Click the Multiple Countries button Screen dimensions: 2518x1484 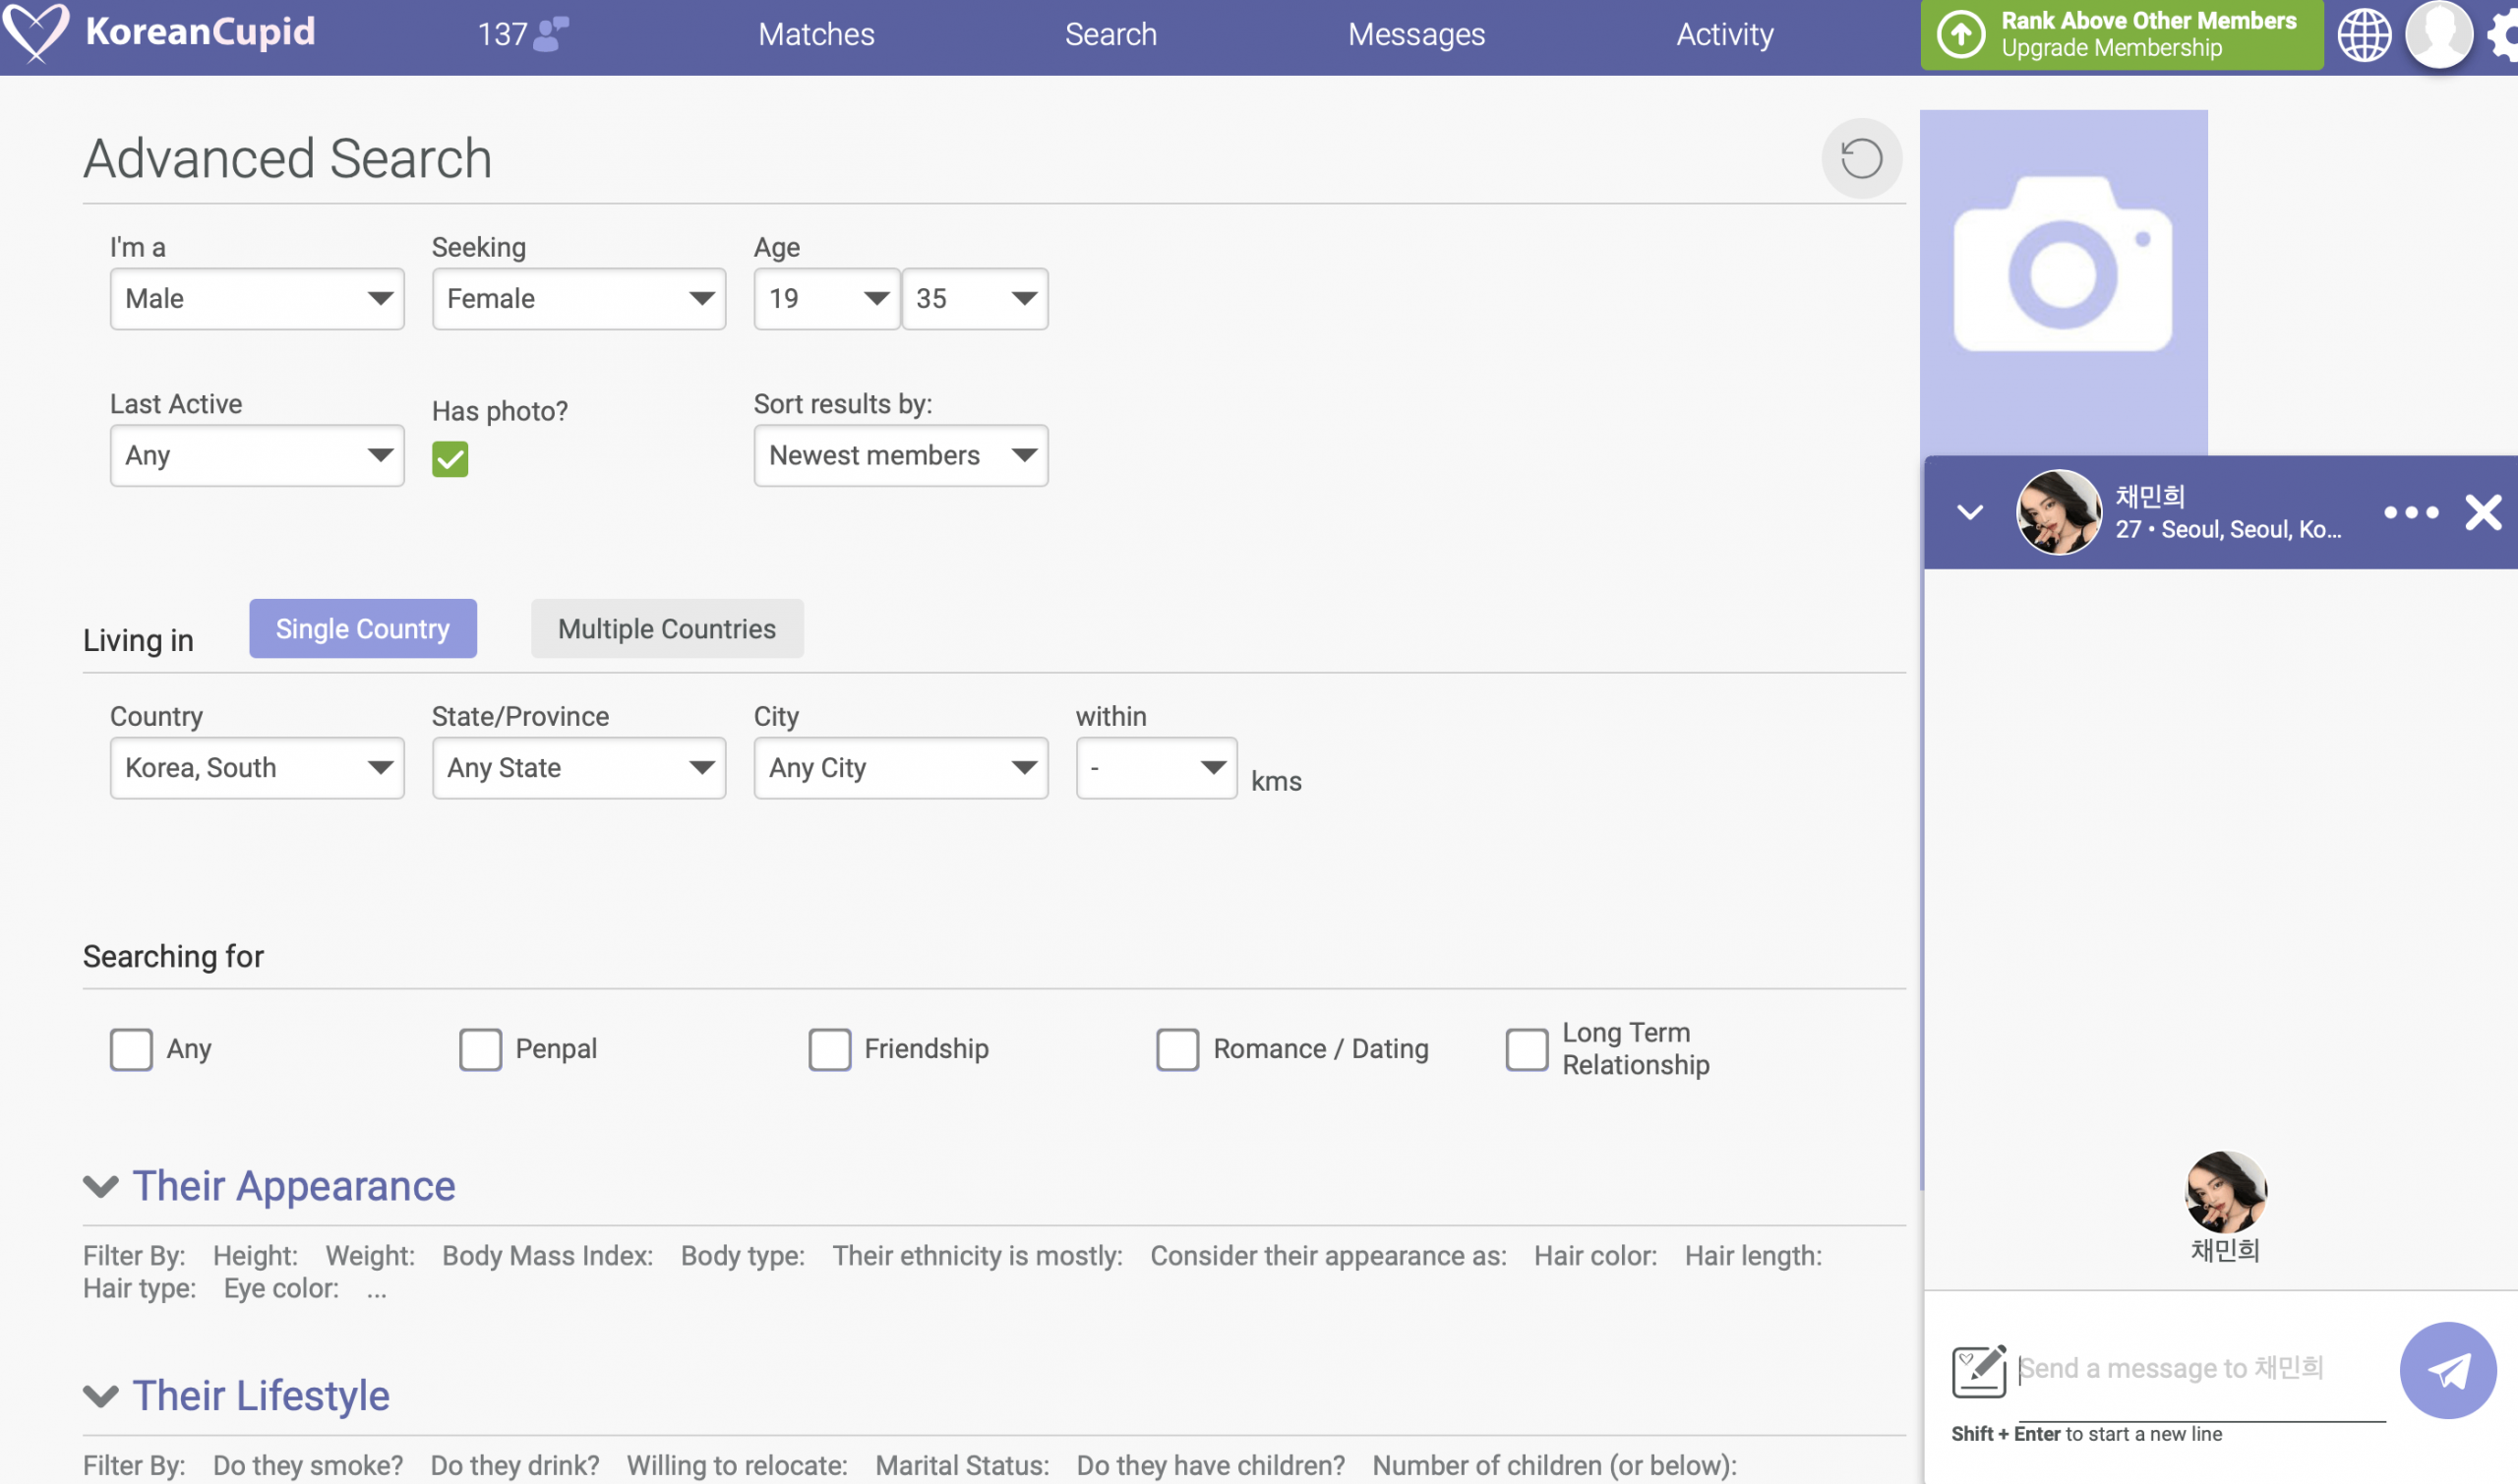666,627
